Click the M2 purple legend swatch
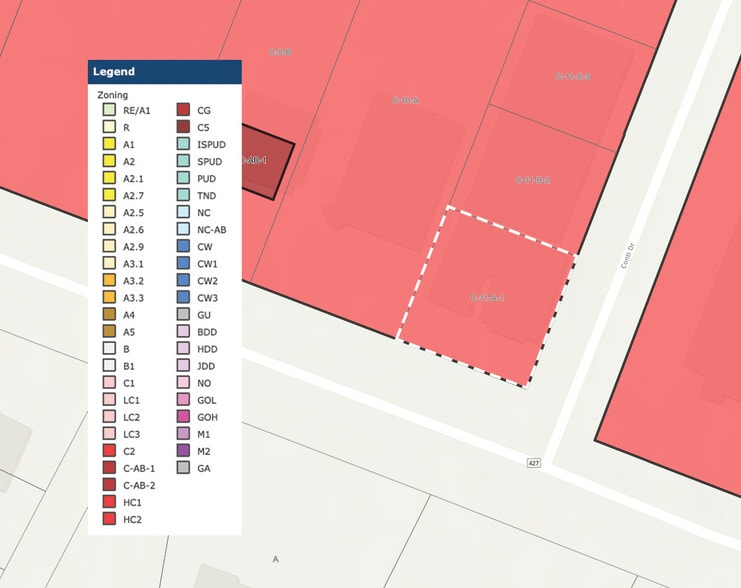This screenshot has height=588, width=741. 183,451
